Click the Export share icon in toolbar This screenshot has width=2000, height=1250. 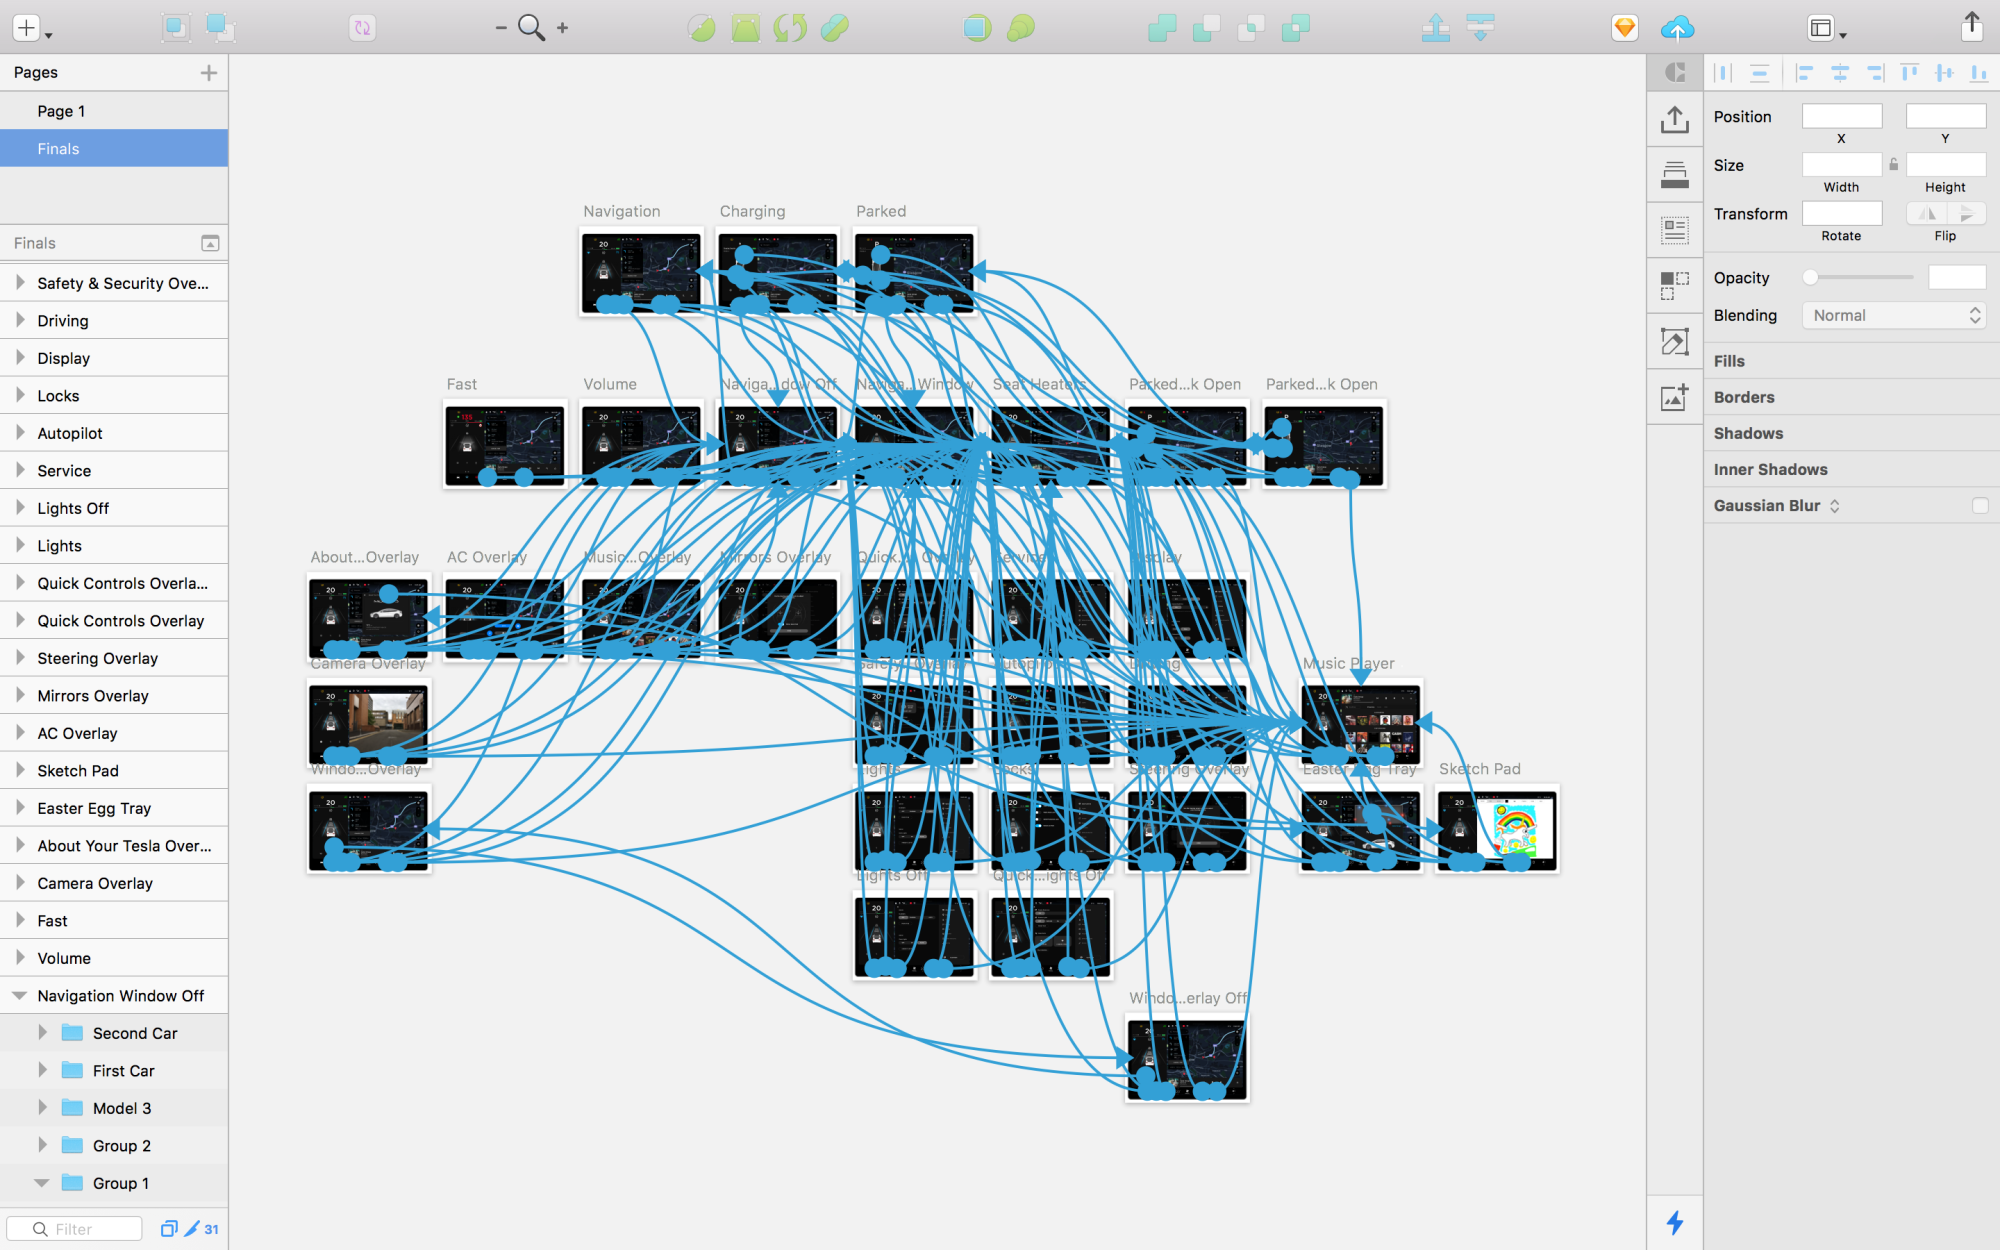click(1971, 26)
